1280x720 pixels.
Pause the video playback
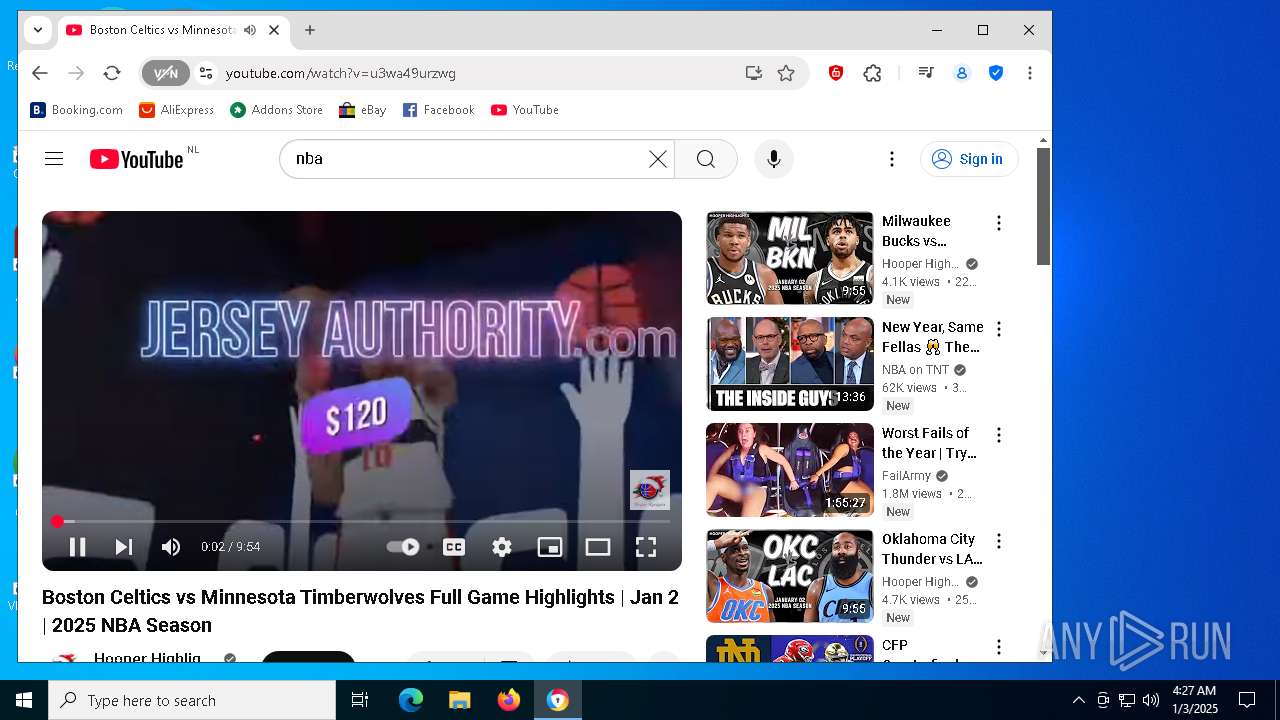[x=77, y=547]
